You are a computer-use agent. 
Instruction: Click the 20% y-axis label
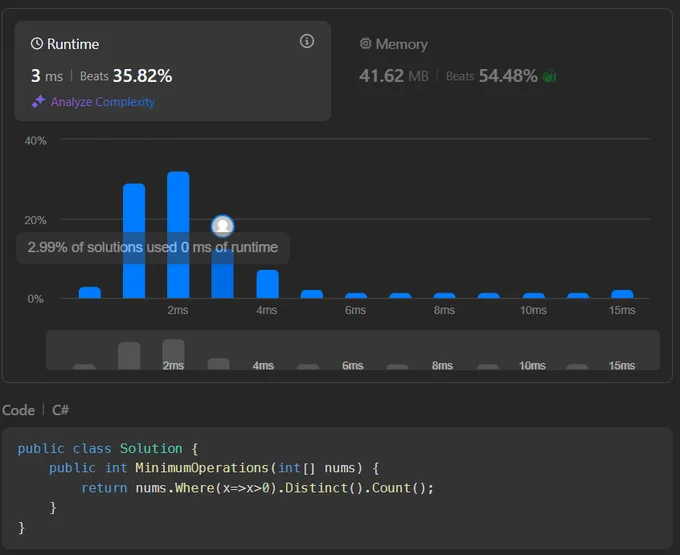pyautogui.click(x=36, y=220)
